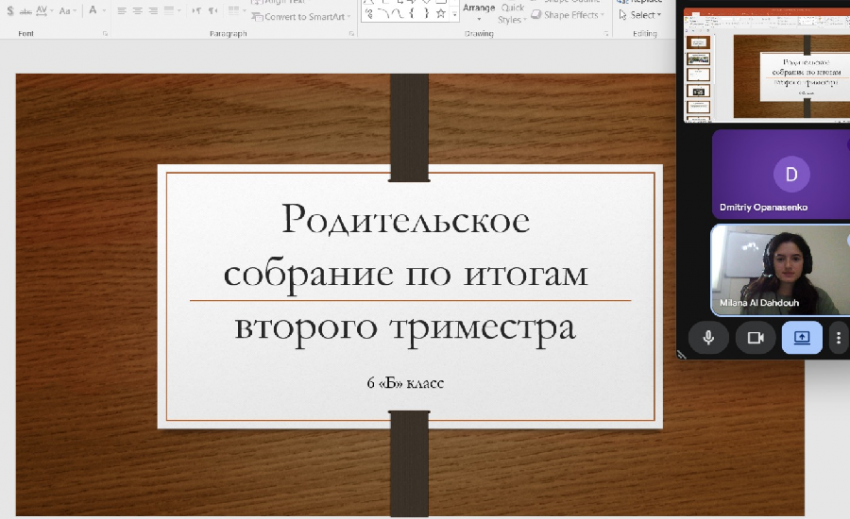This screenshot has height=519, width=850.
Task: Open Quick Styles gallery
Action: coord(511,14)
